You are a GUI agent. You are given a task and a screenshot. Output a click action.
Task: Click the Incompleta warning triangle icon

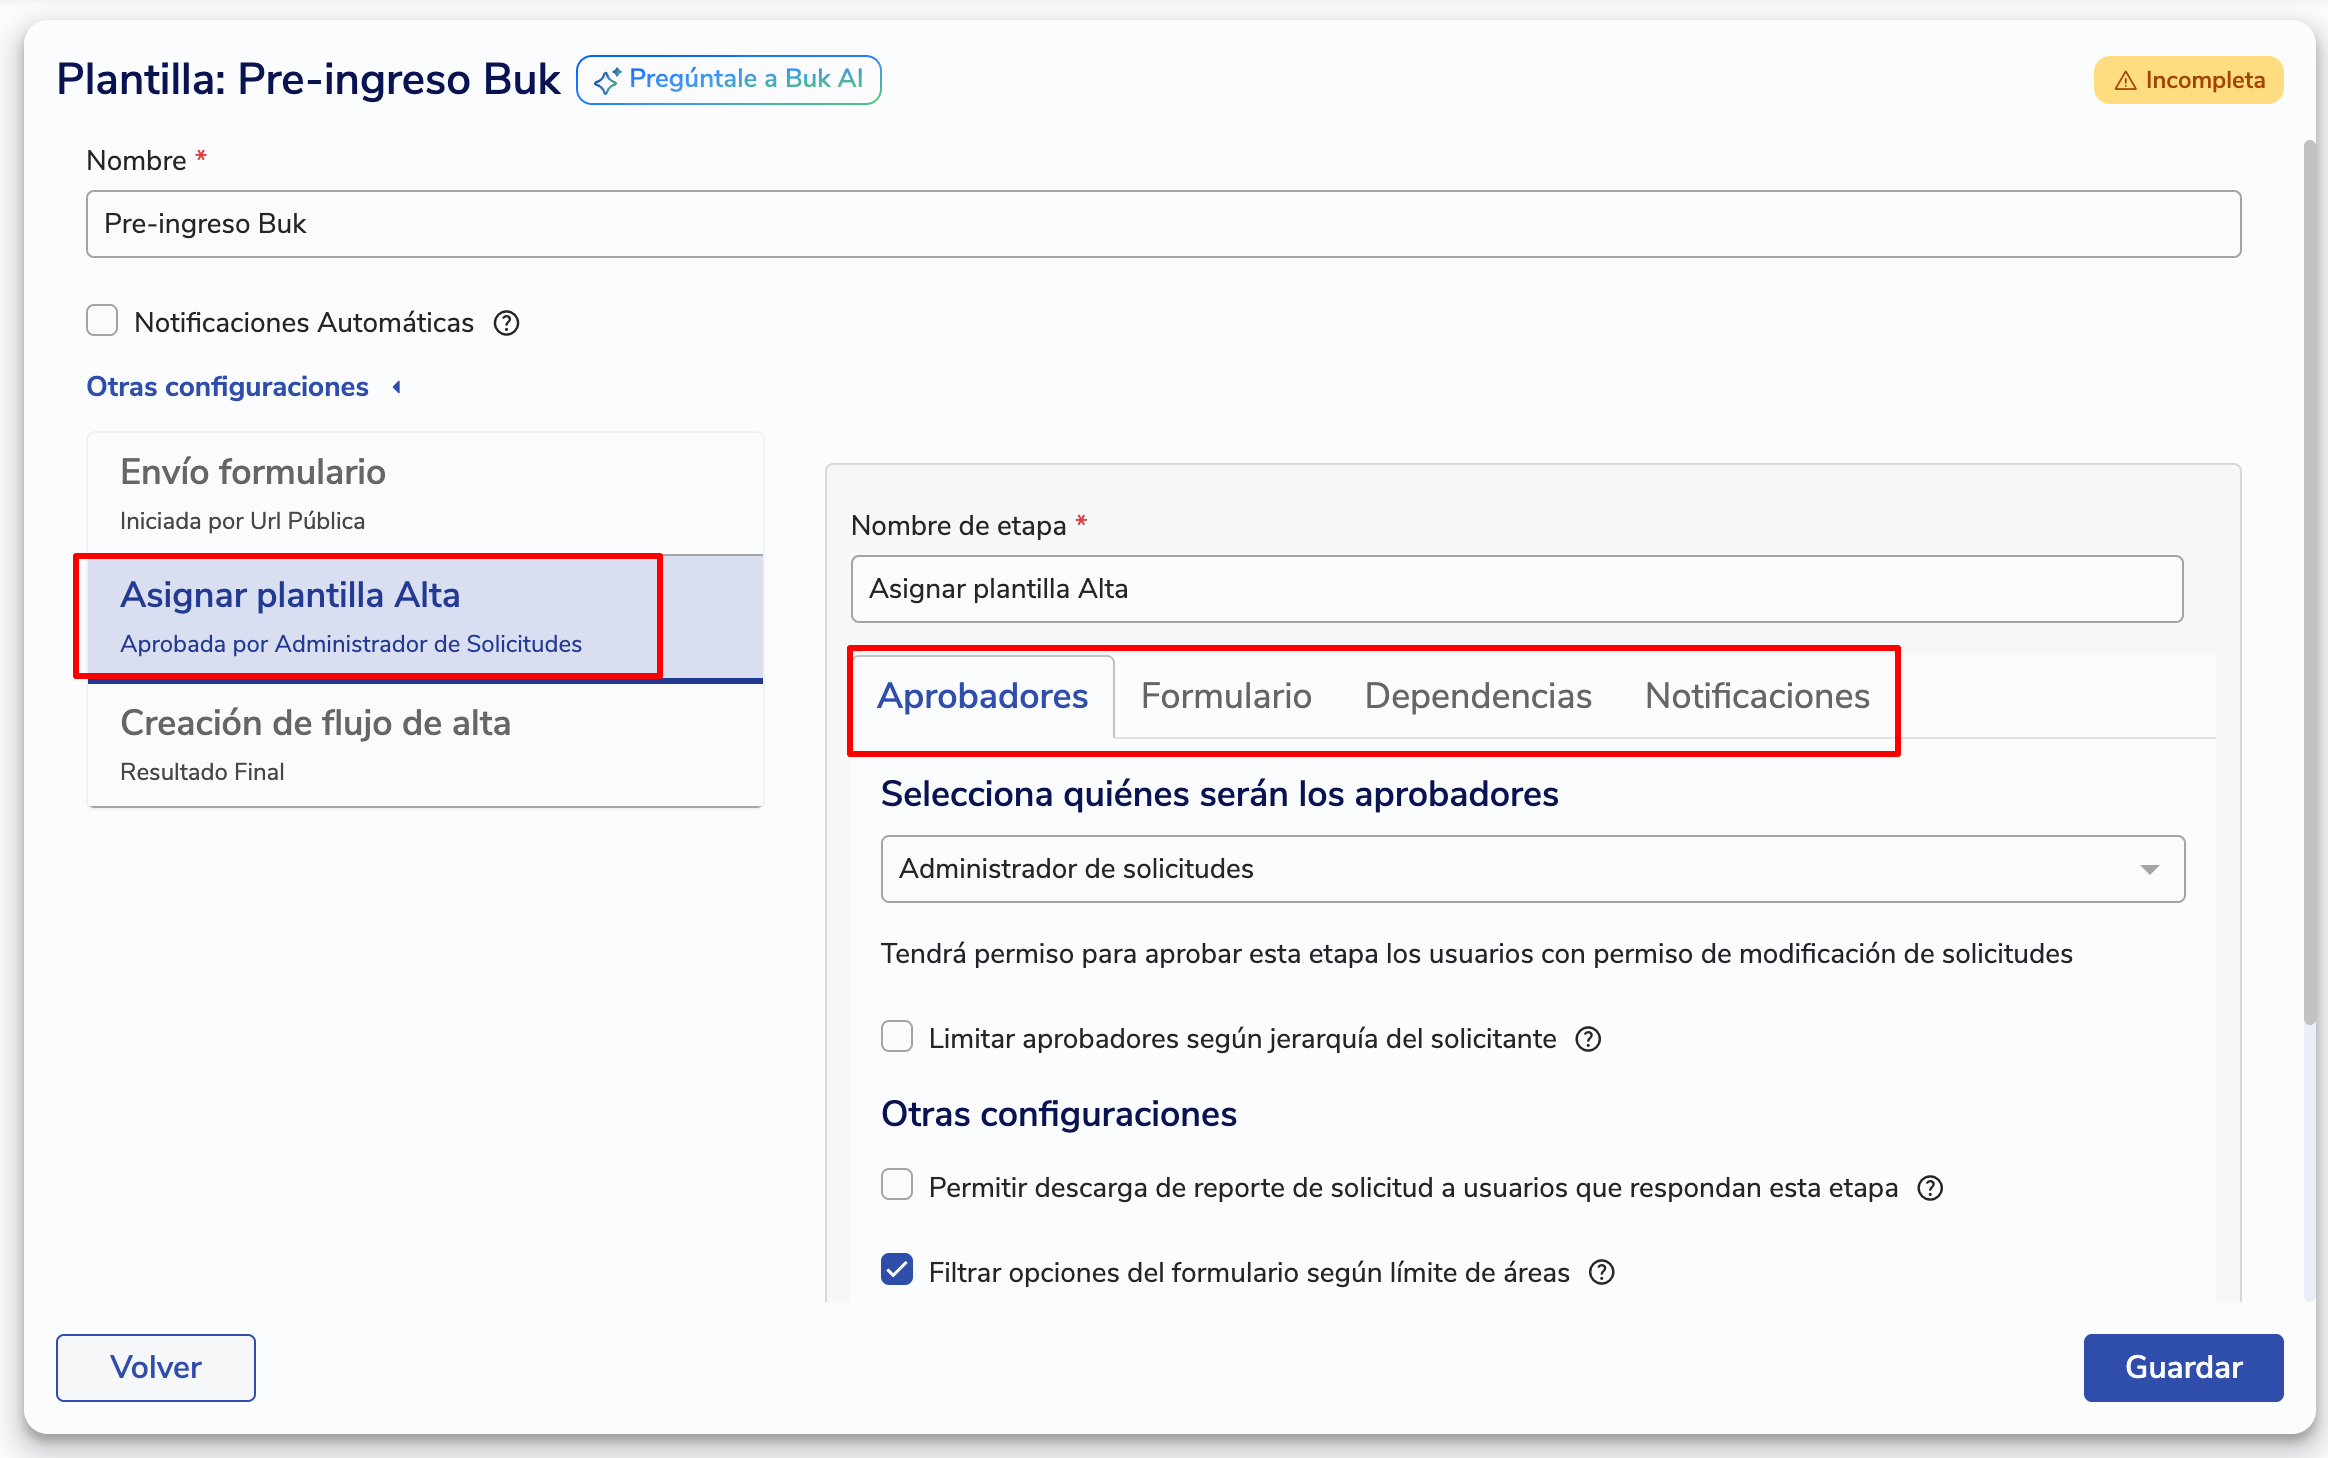(2125, 81)
